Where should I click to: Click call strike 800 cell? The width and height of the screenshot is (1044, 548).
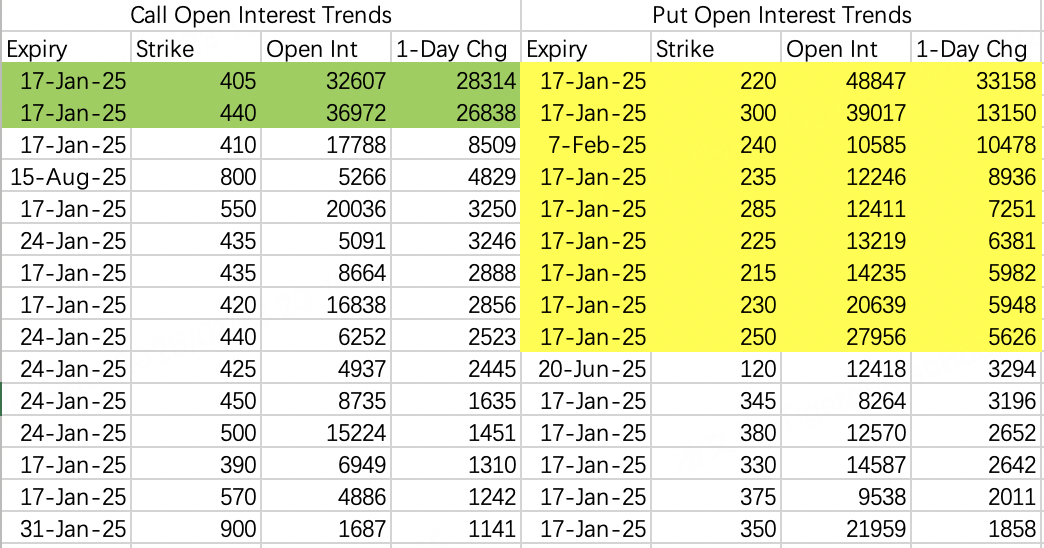196,176
